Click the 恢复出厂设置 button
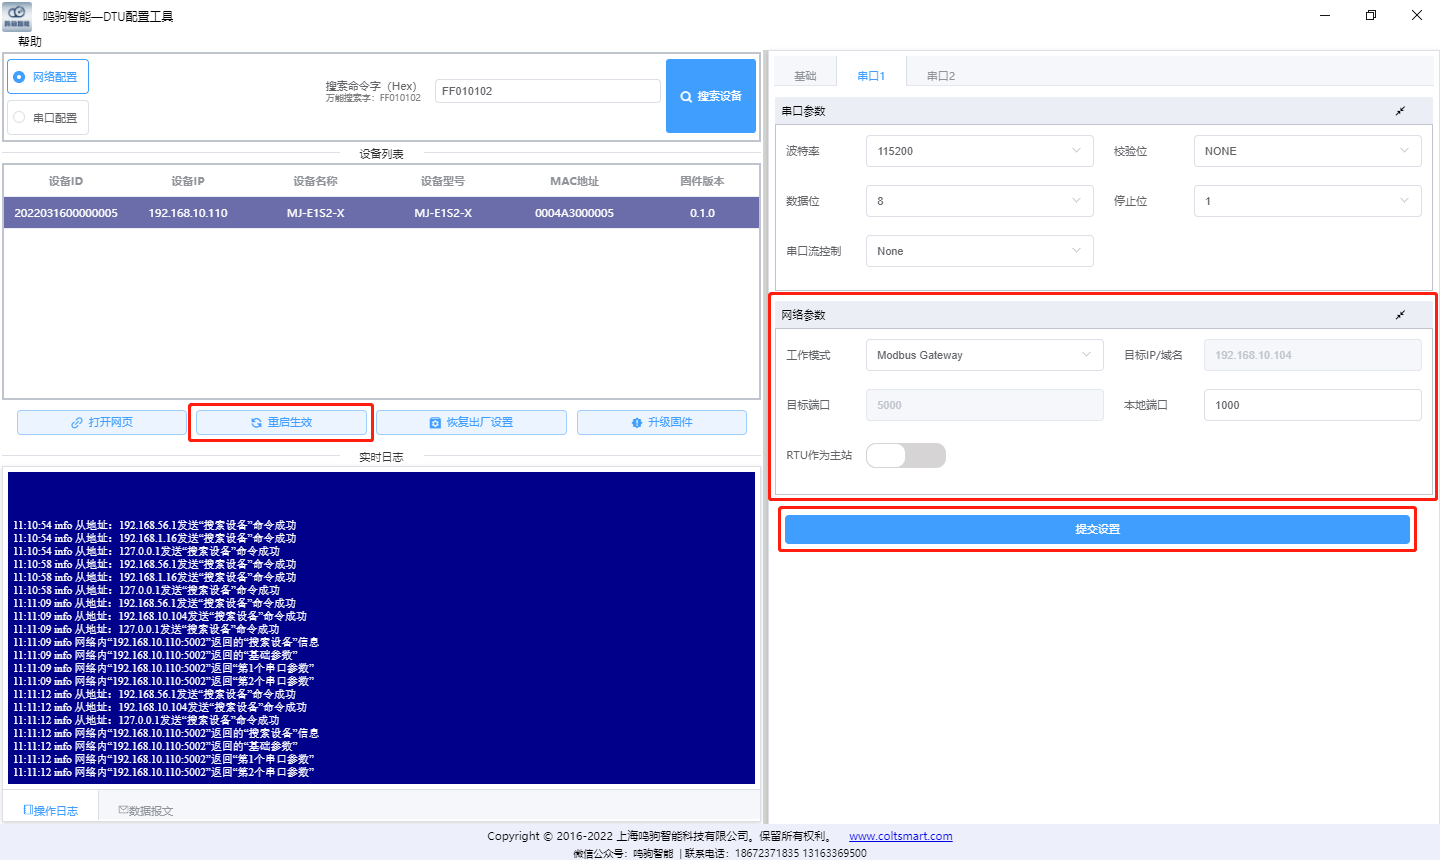 (471, 423)
